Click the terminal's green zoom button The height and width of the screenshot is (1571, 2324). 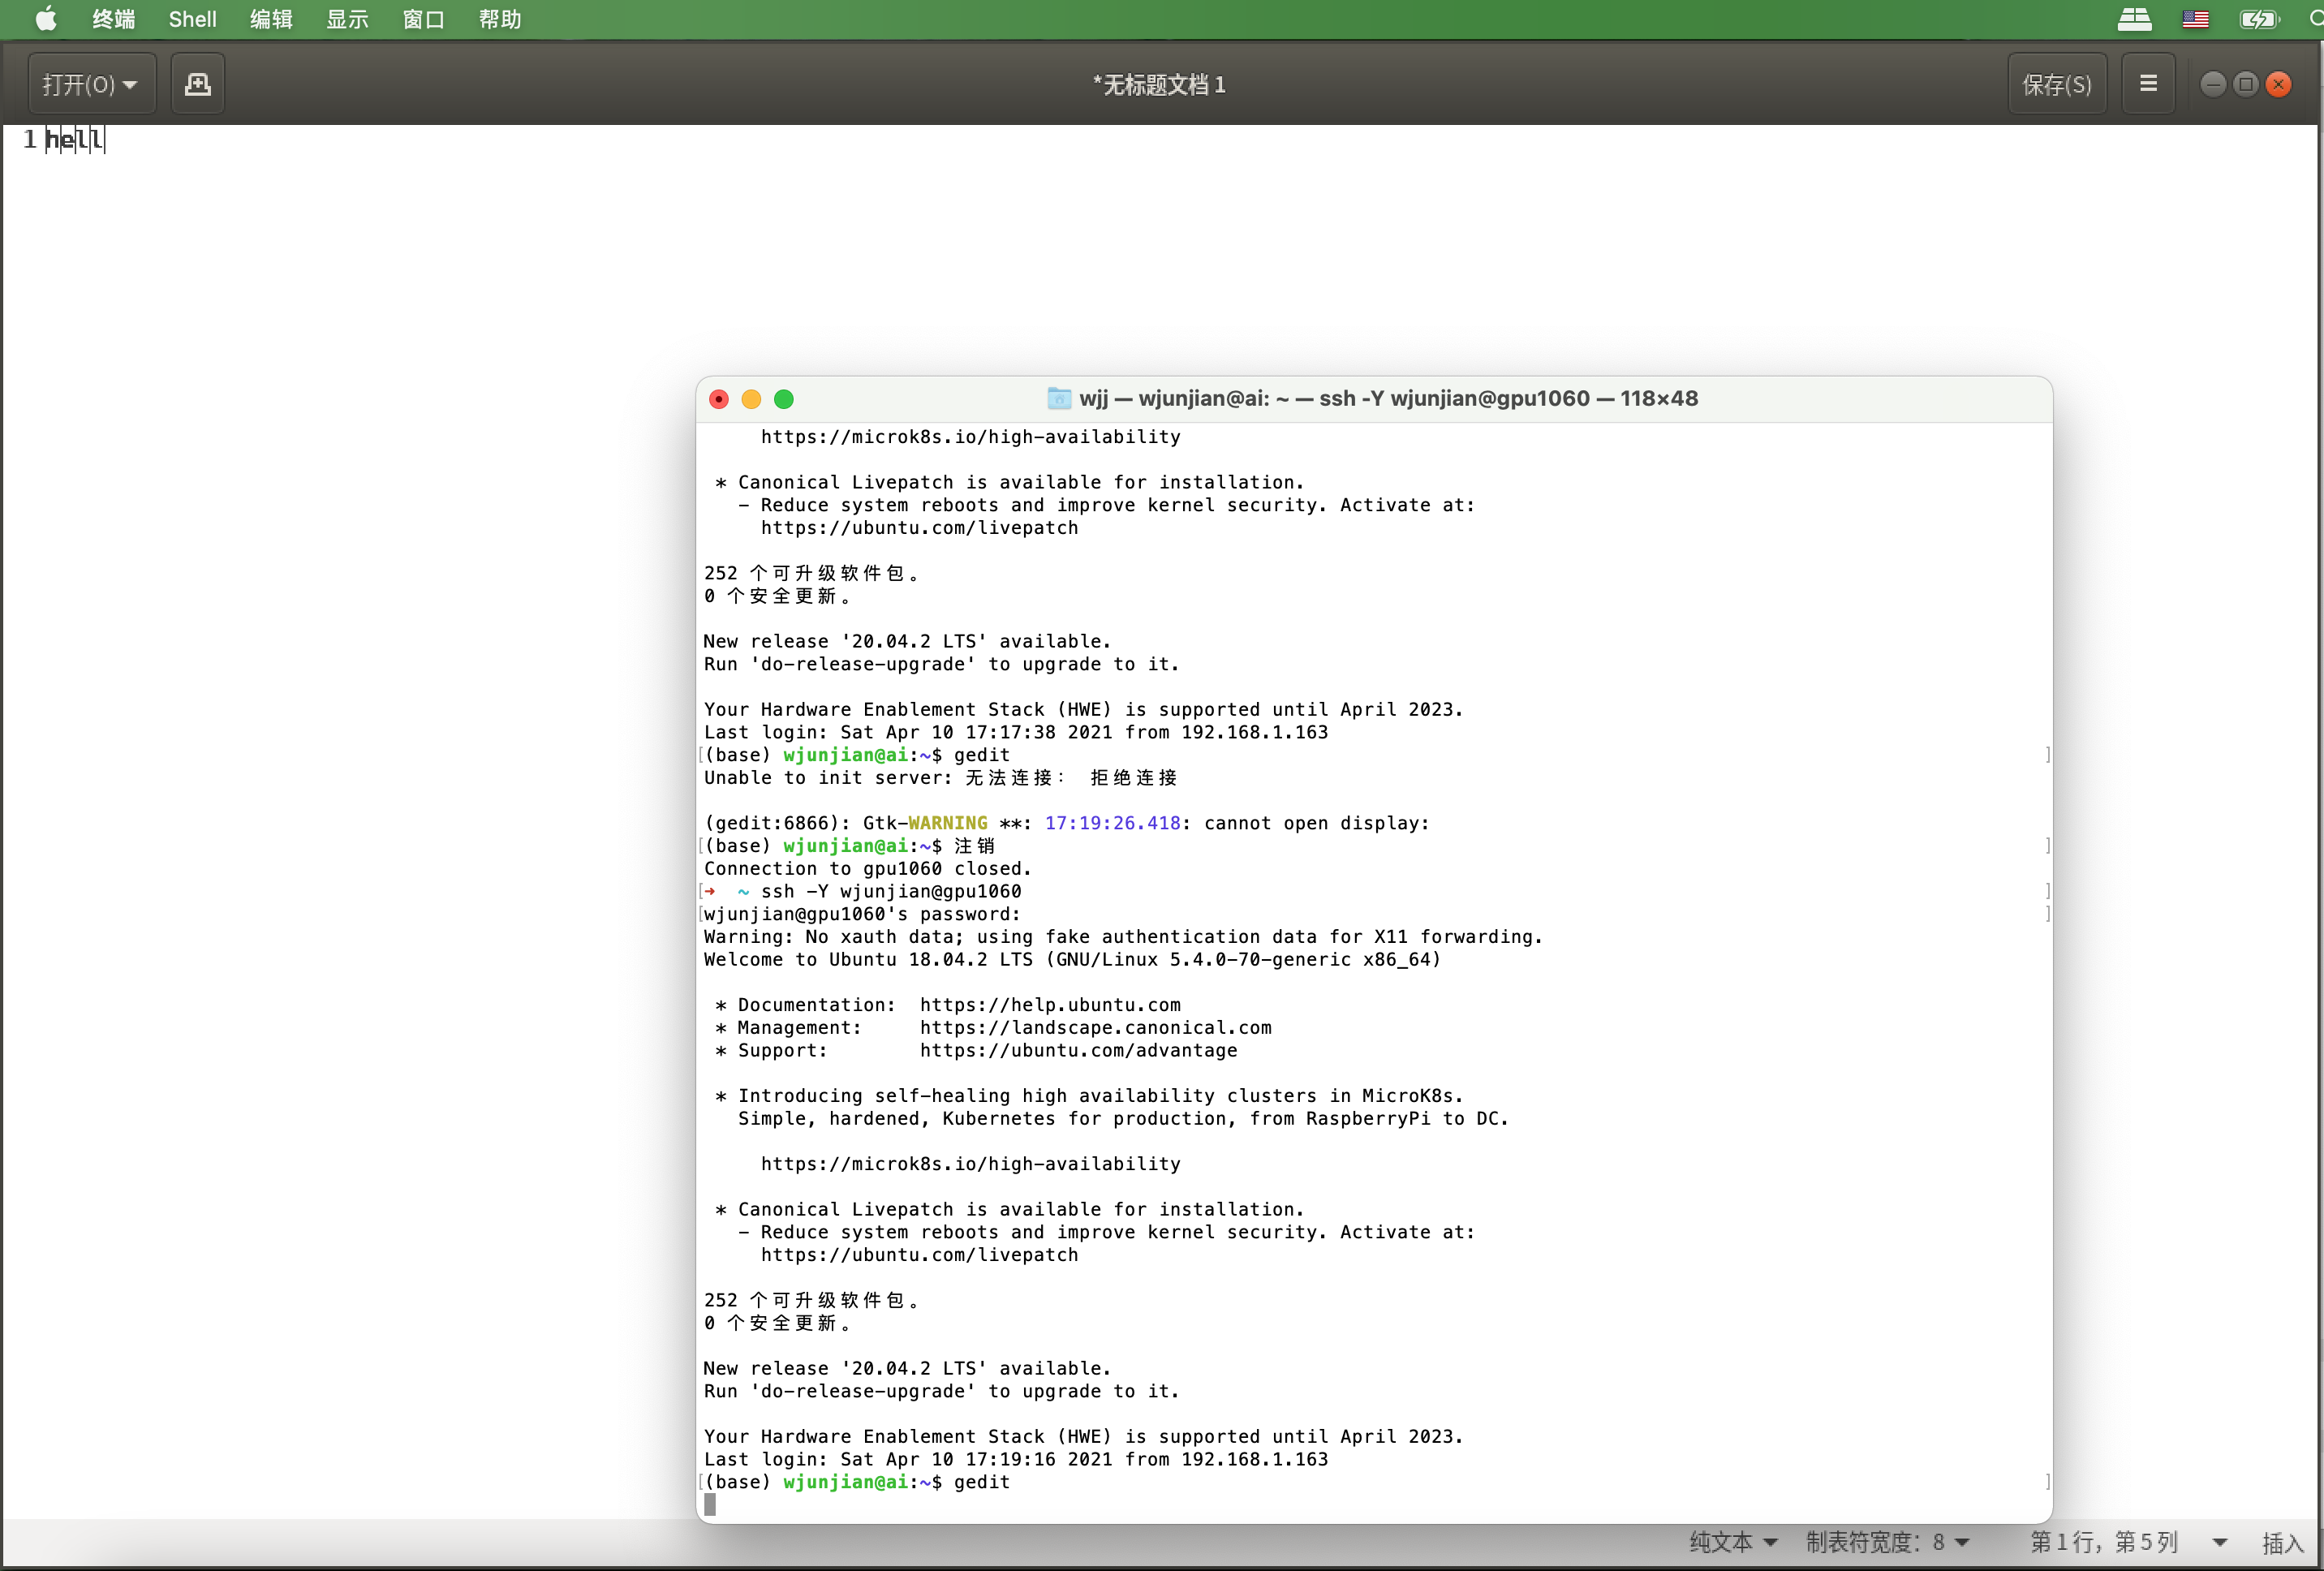[x=784, y=399]
